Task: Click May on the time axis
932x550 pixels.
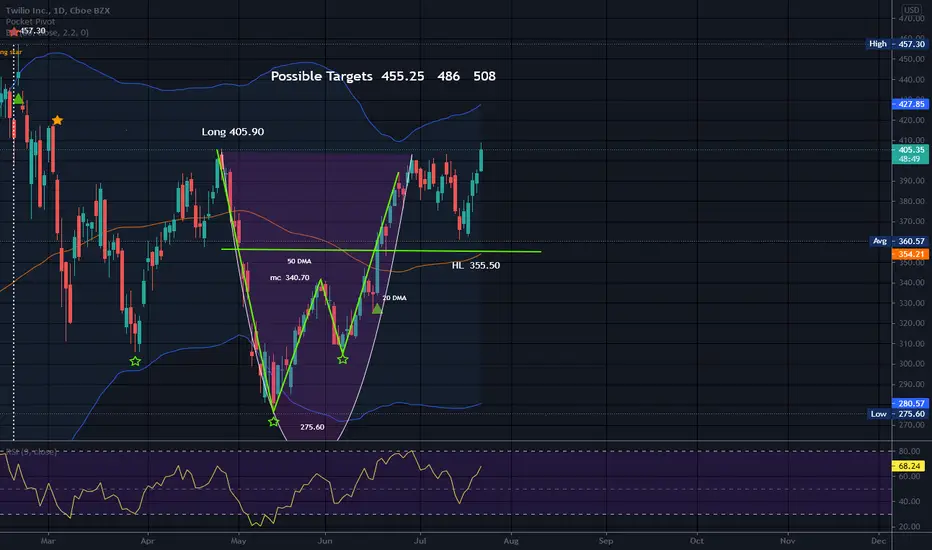Action: pos(238,540)
